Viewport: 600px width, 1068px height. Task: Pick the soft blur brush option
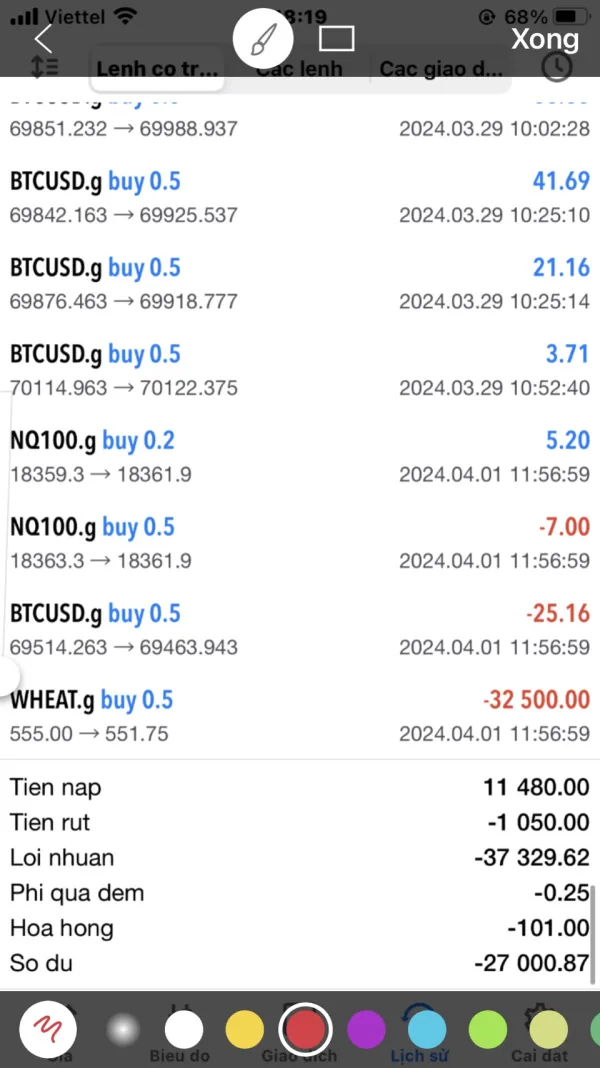coord(122,1028)
